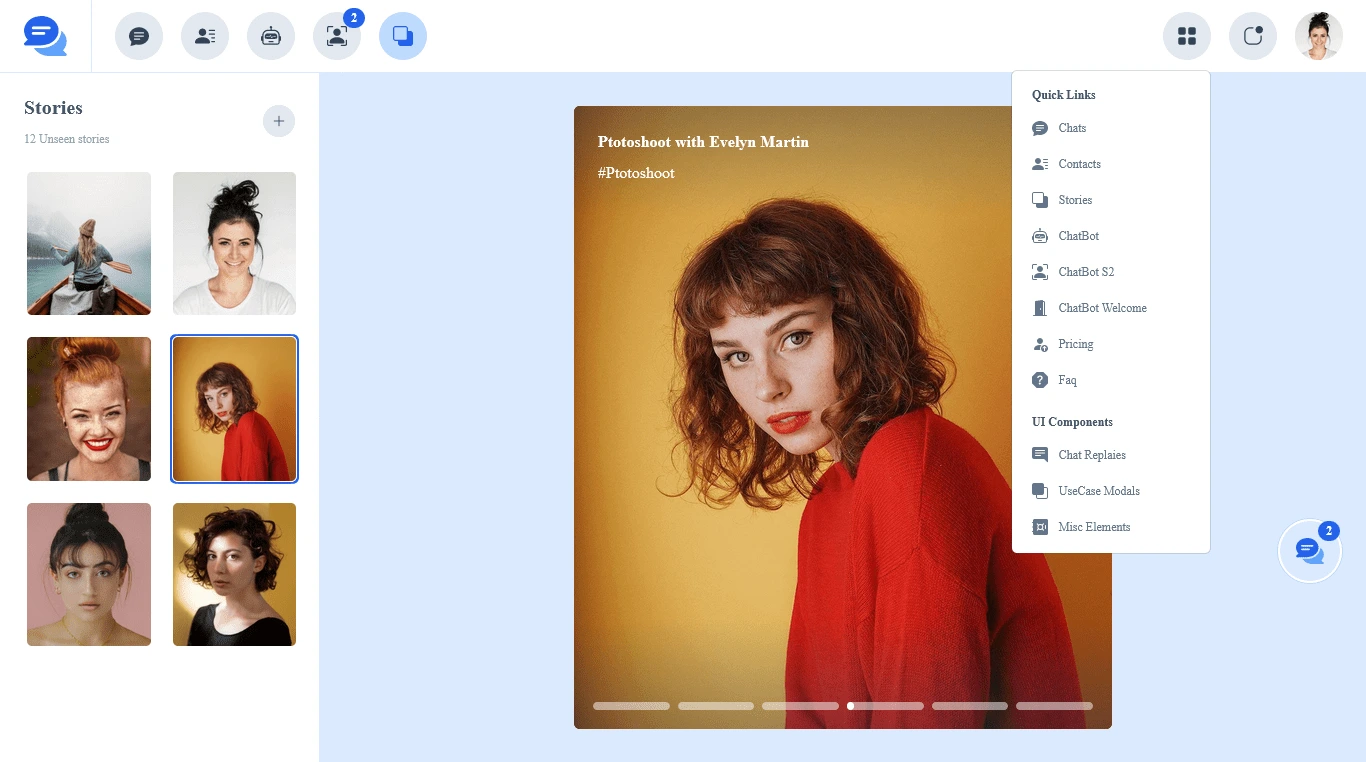Click the Contacts person icon in dropdown

point(1040,164)
